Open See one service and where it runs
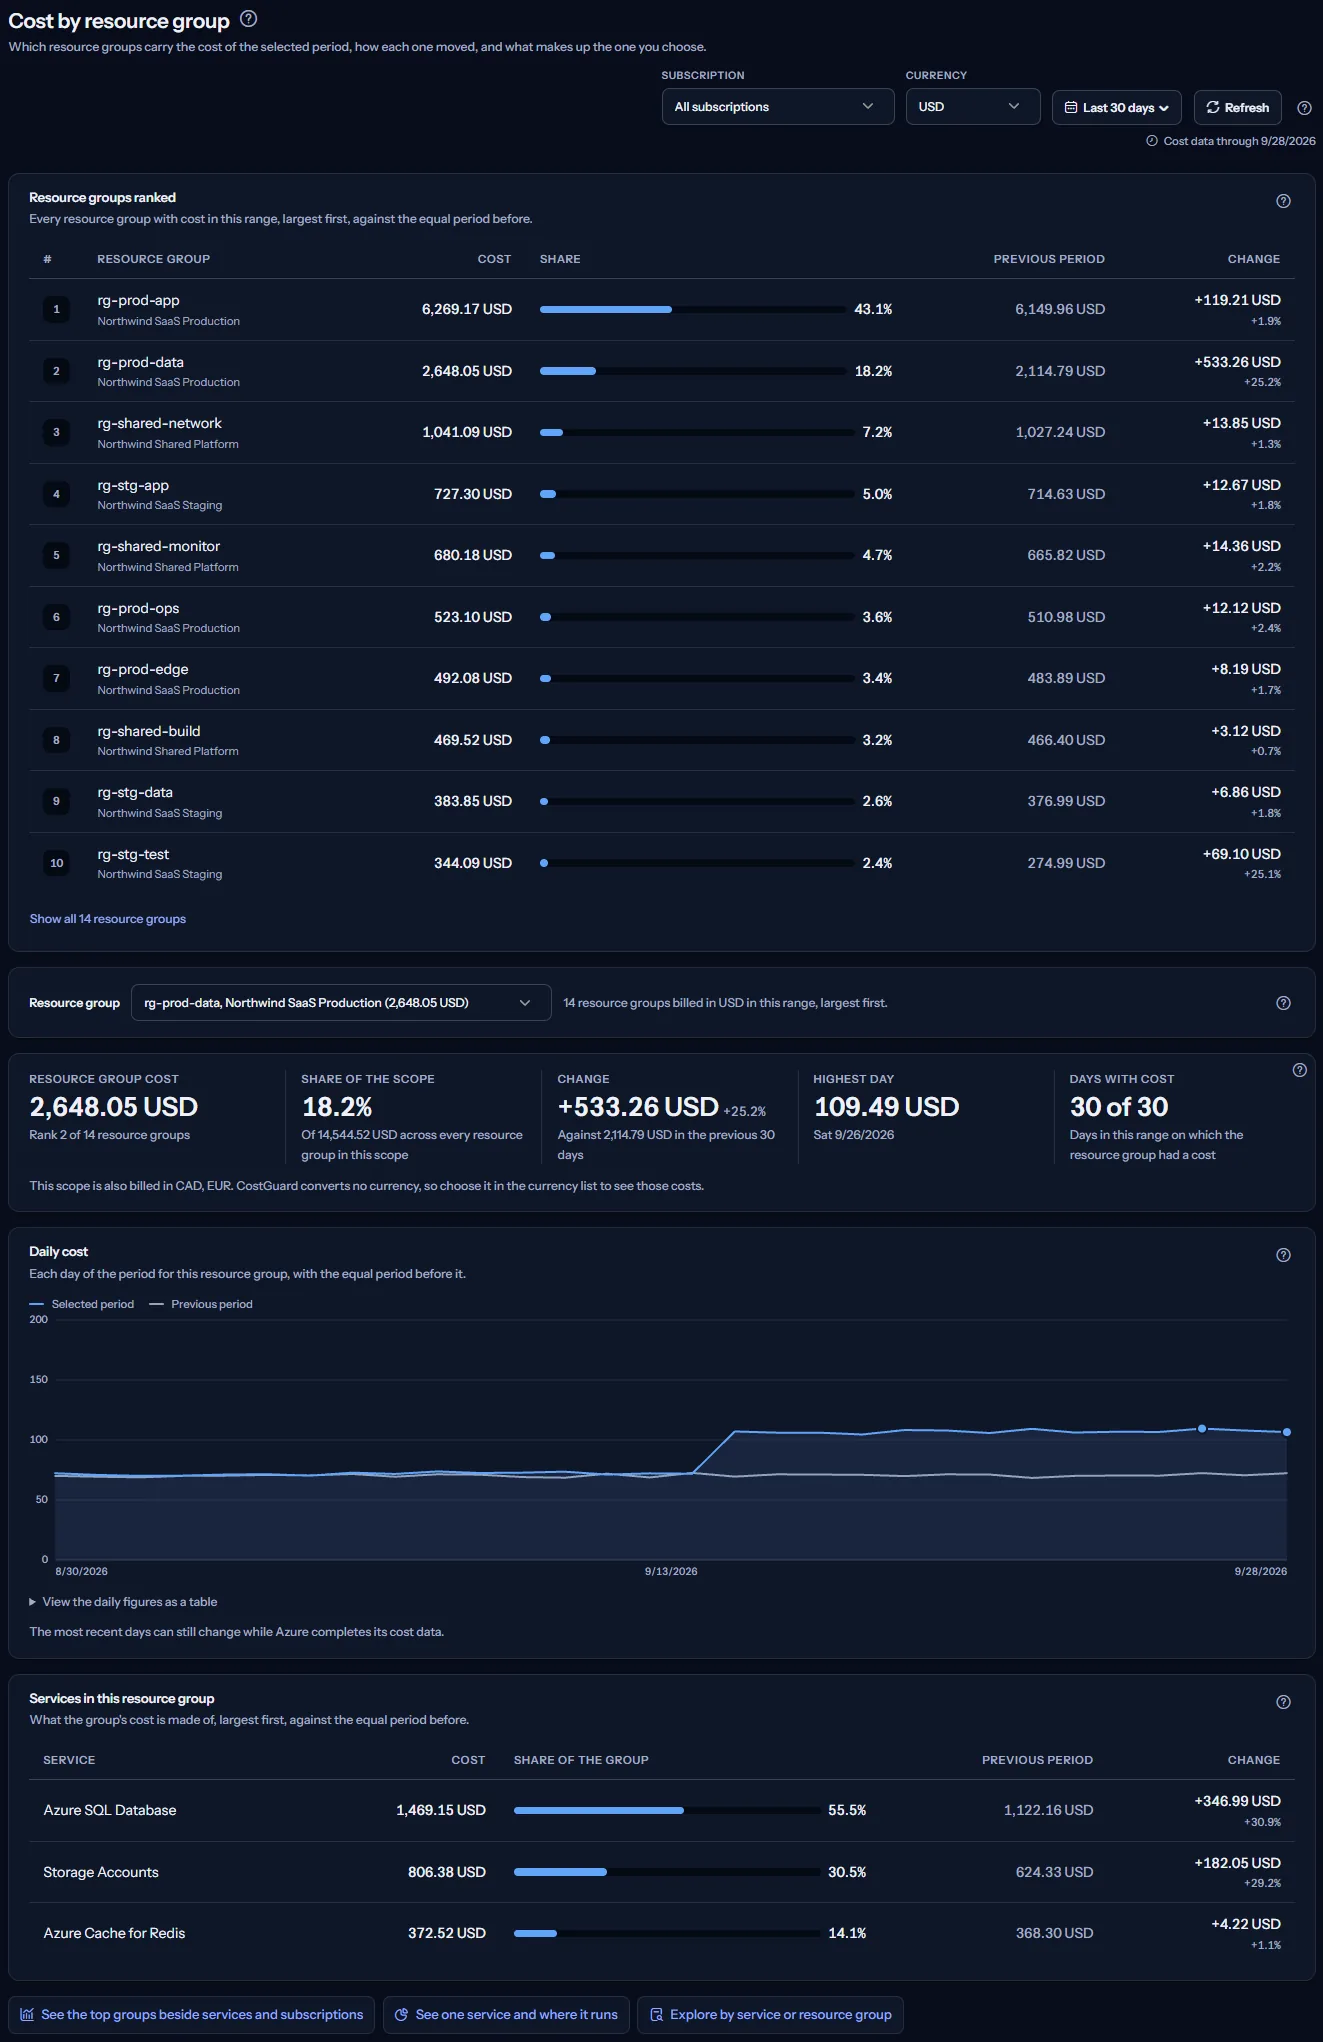The height and width of the screenshot is (2042, 1323). click(x=506, y=2015)
